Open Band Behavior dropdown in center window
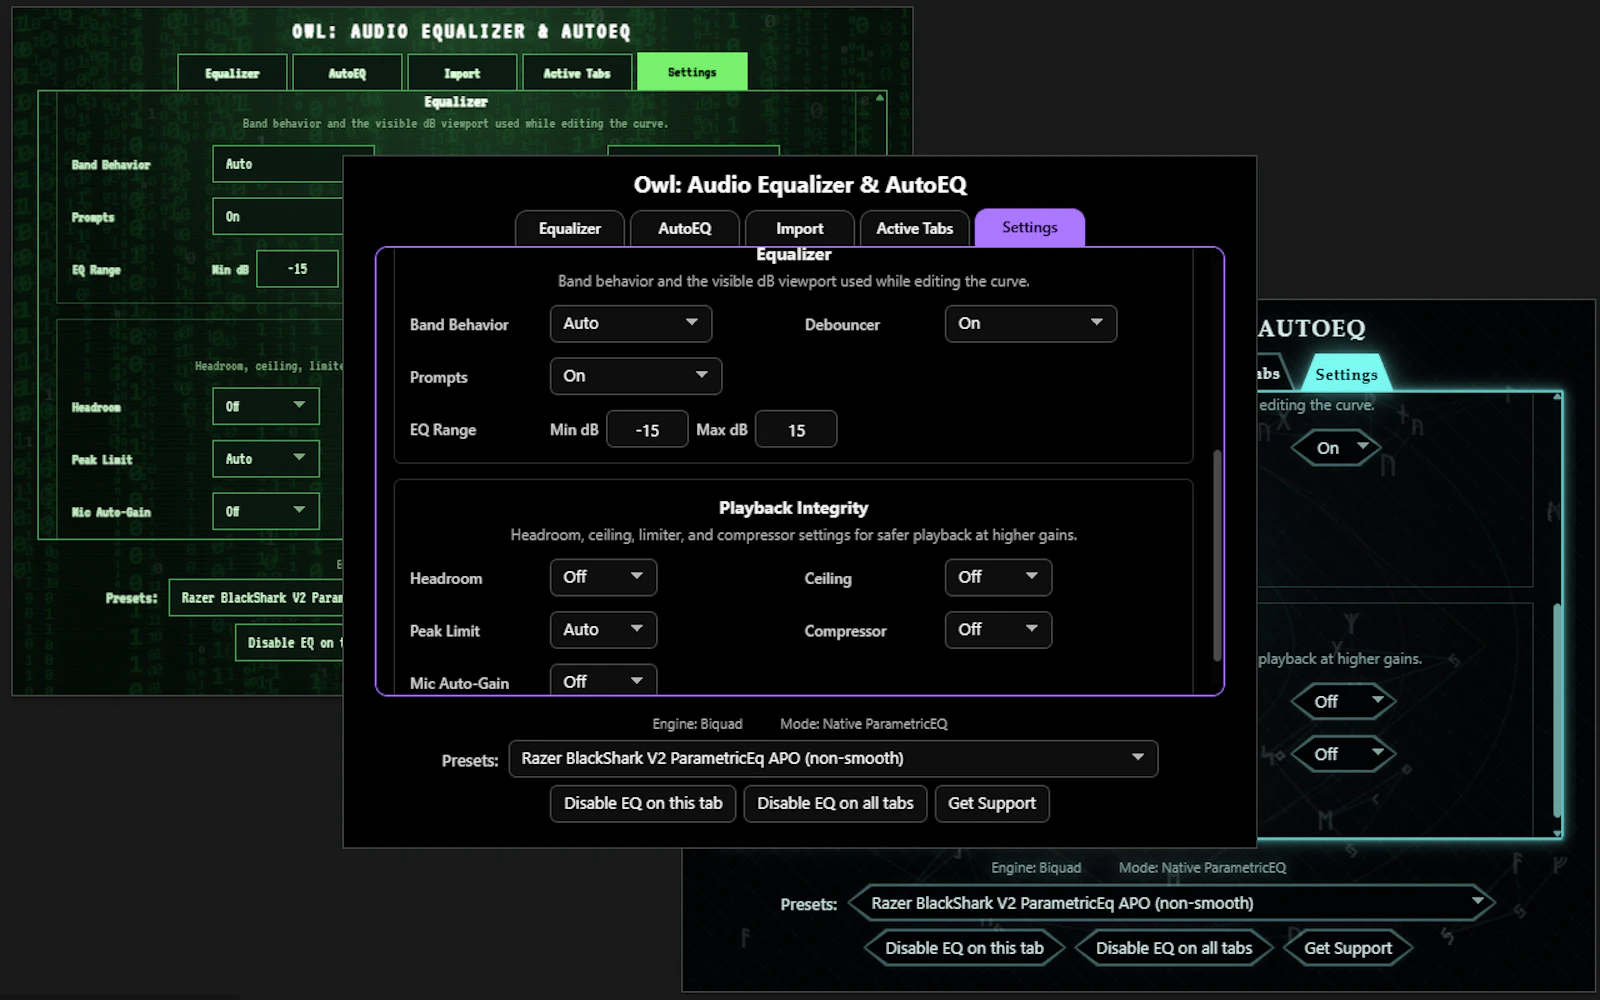This screenshot has height=1000, width=1600. pos(631,323)
